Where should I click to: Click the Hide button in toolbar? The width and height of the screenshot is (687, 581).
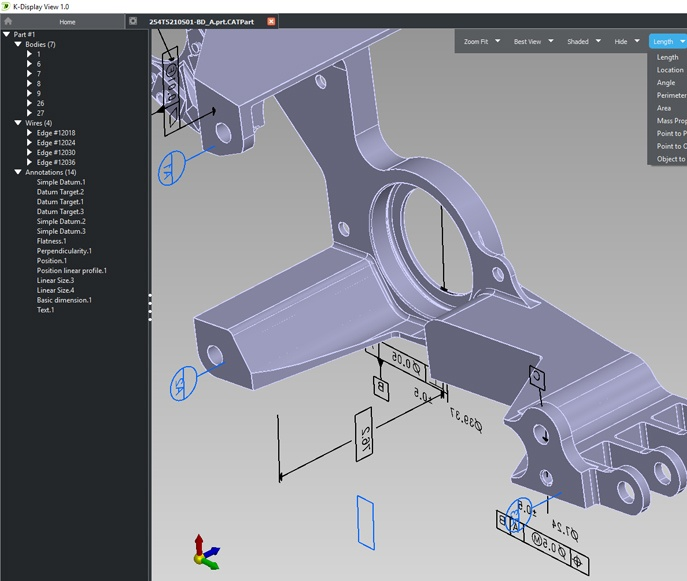tap(621, 41)
